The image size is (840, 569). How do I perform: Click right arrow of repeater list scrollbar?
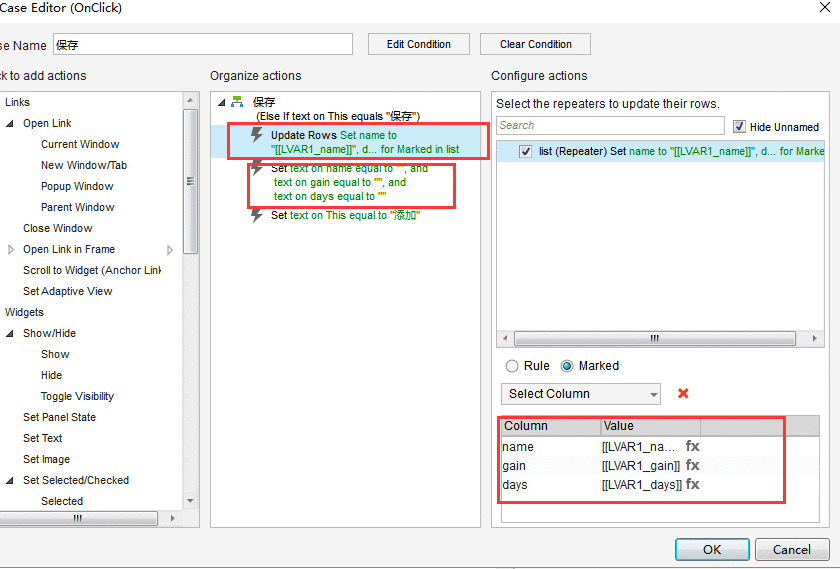coord(815,338)
